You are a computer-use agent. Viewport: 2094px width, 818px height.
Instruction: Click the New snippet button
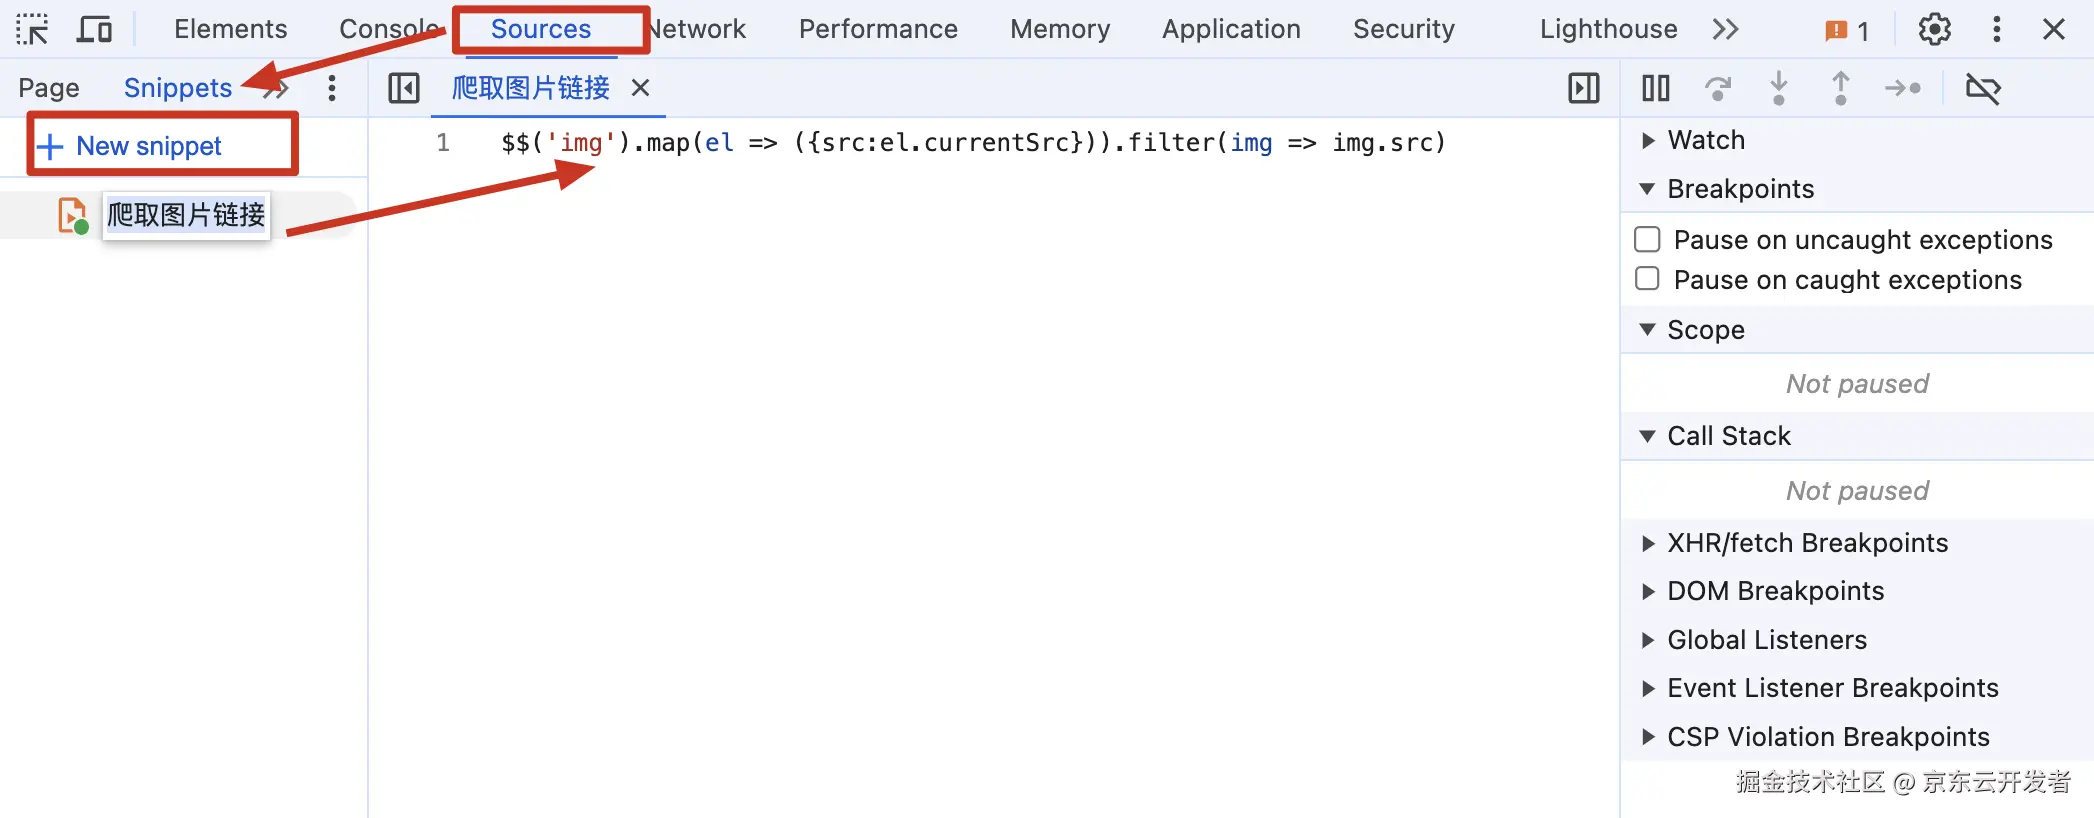coord(148,146)
